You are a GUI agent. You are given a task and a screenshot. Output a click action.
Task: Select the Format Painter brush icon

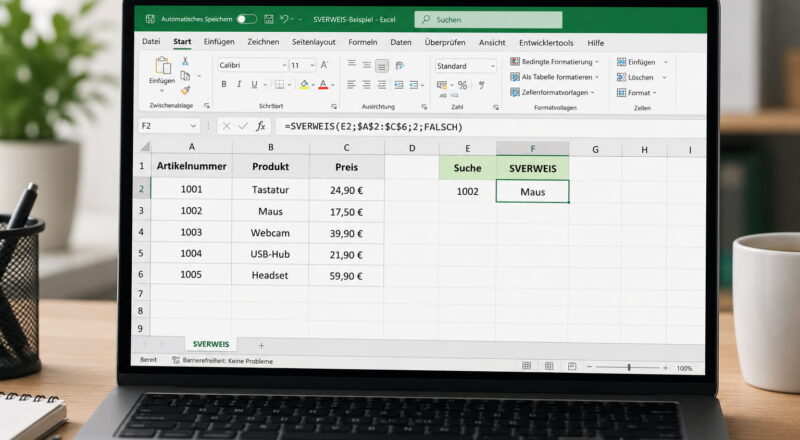(185, 90)
